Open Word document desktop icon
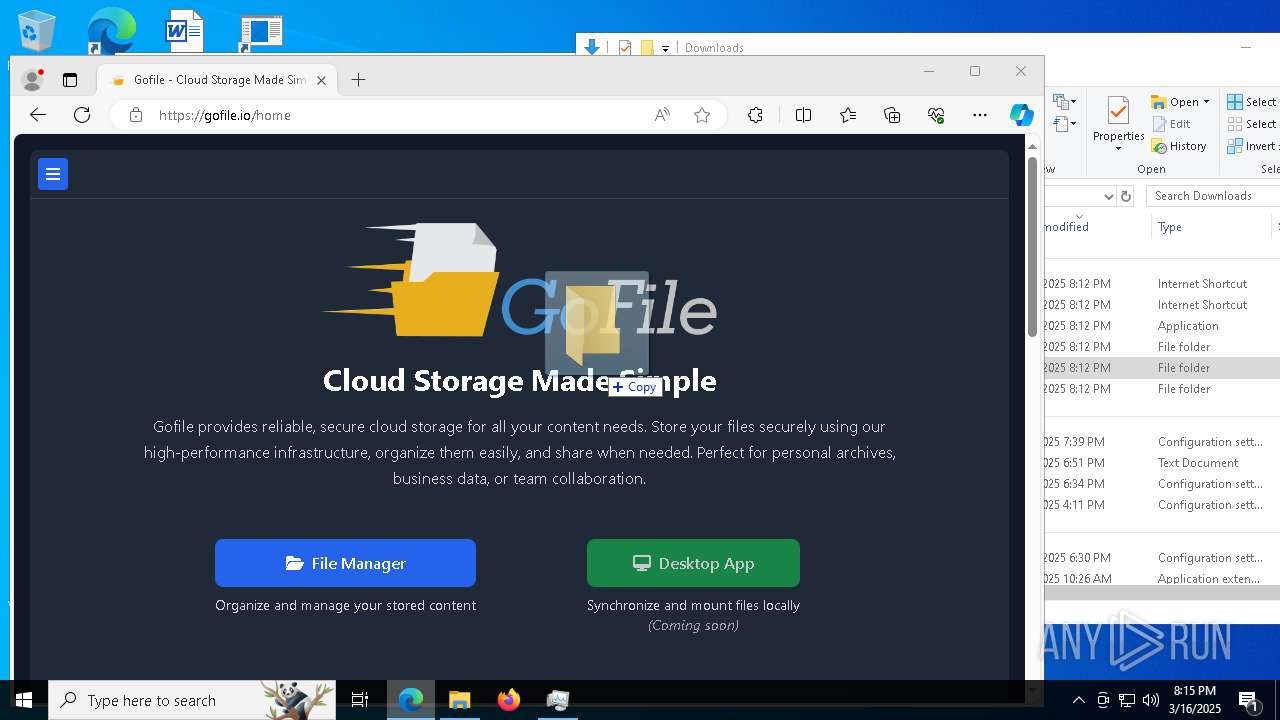This screenshot has width=1280, height=720. [184, 30]
